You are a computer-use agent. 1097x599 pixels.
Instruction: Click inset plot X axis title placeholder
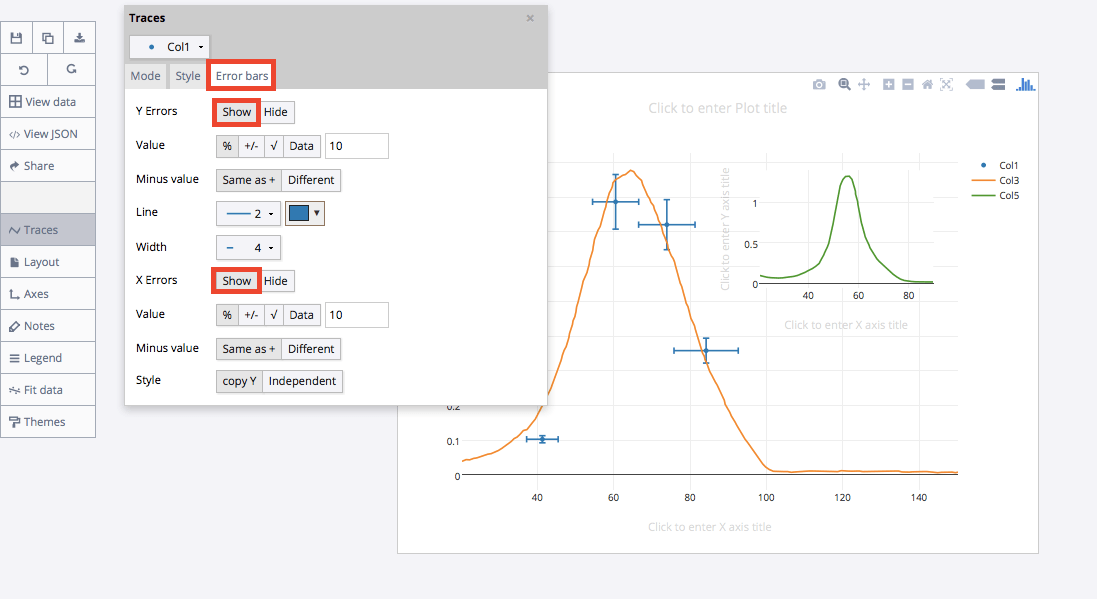pyautogui.click(x=846, y=325)
